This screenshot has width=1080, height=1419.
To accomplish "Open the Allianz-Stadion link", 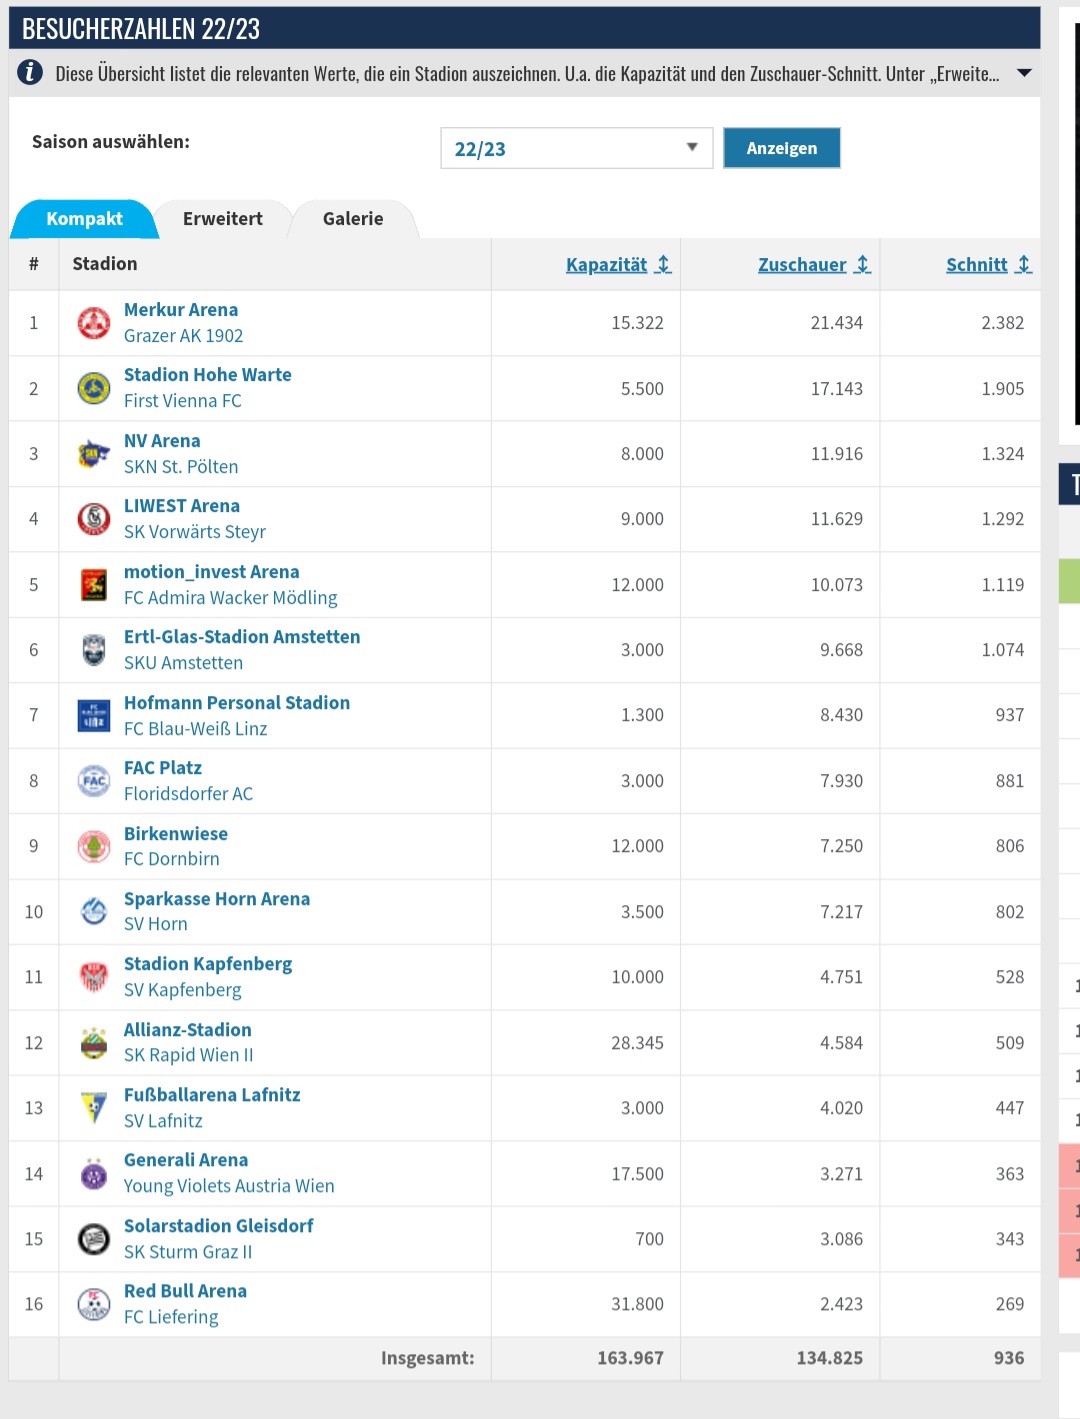I will tap(188, 1030).
